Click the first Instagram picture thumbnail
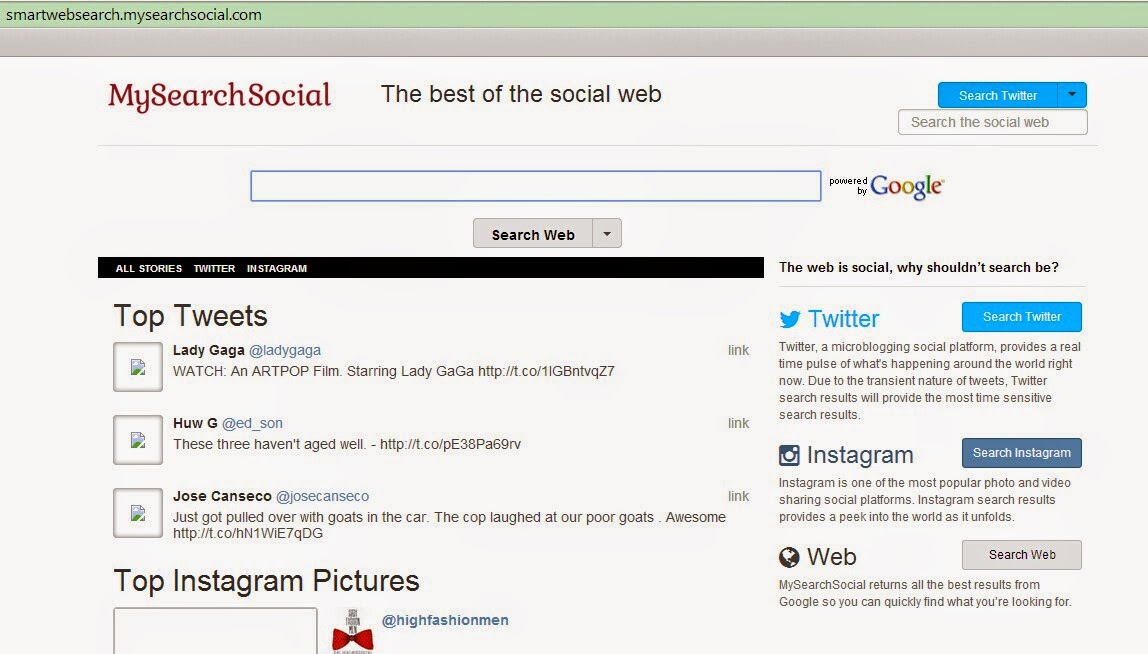The image size is (1148, 654). [215, 631]
